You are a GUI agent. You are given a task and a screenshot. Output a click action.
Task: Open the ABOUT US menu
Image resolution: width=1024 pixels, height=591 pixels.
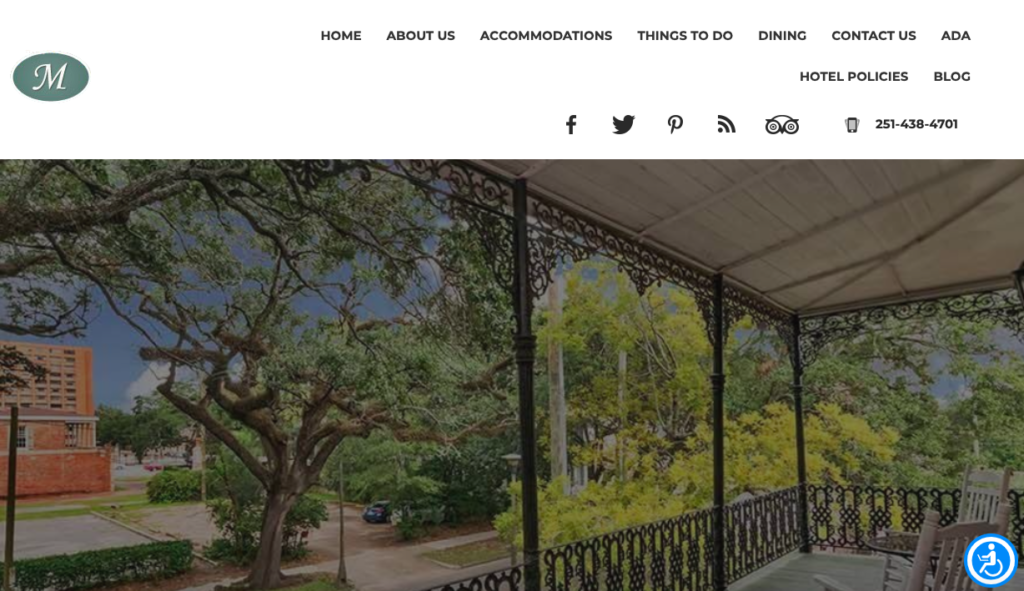(x=421, y=36)
